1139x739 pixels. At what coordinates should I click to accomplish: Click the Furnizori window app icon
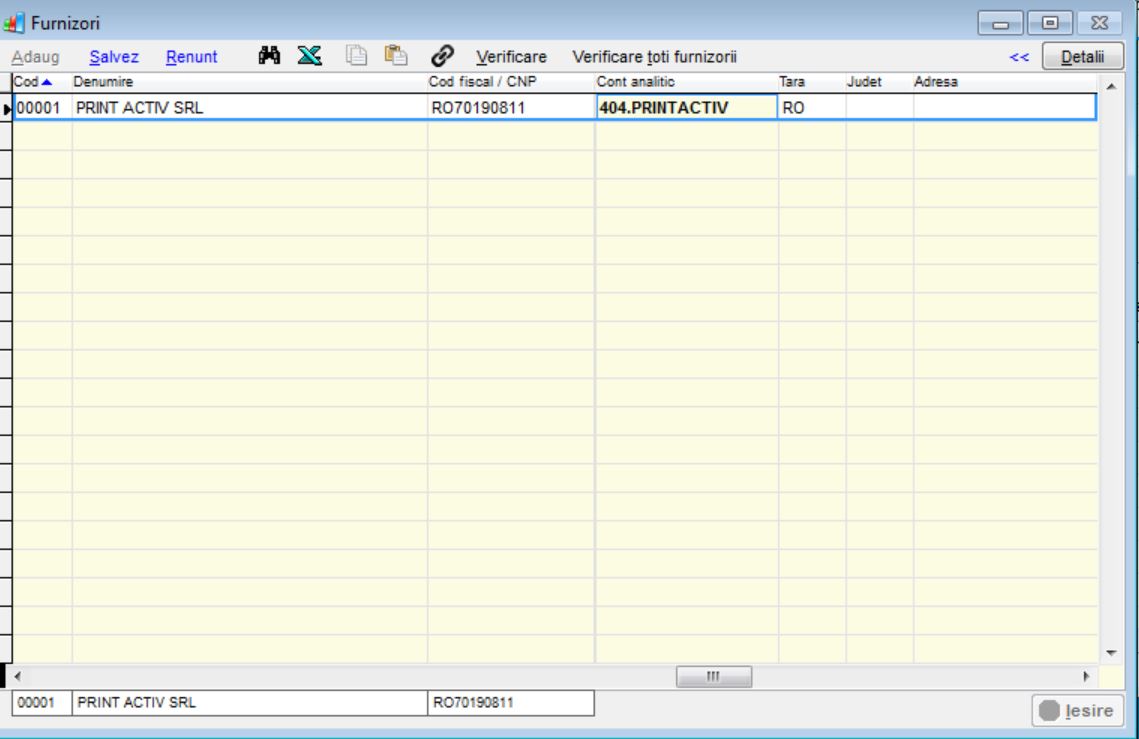[x=13, y=23]
